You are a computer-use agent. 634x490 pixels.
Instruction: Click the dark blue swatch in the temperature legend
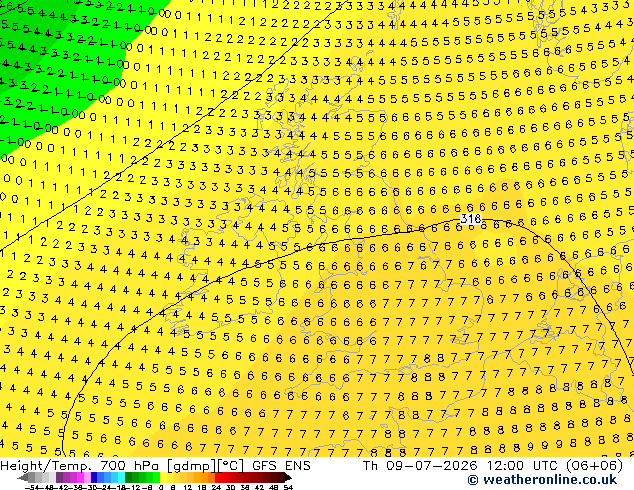[x=94, y=478]
